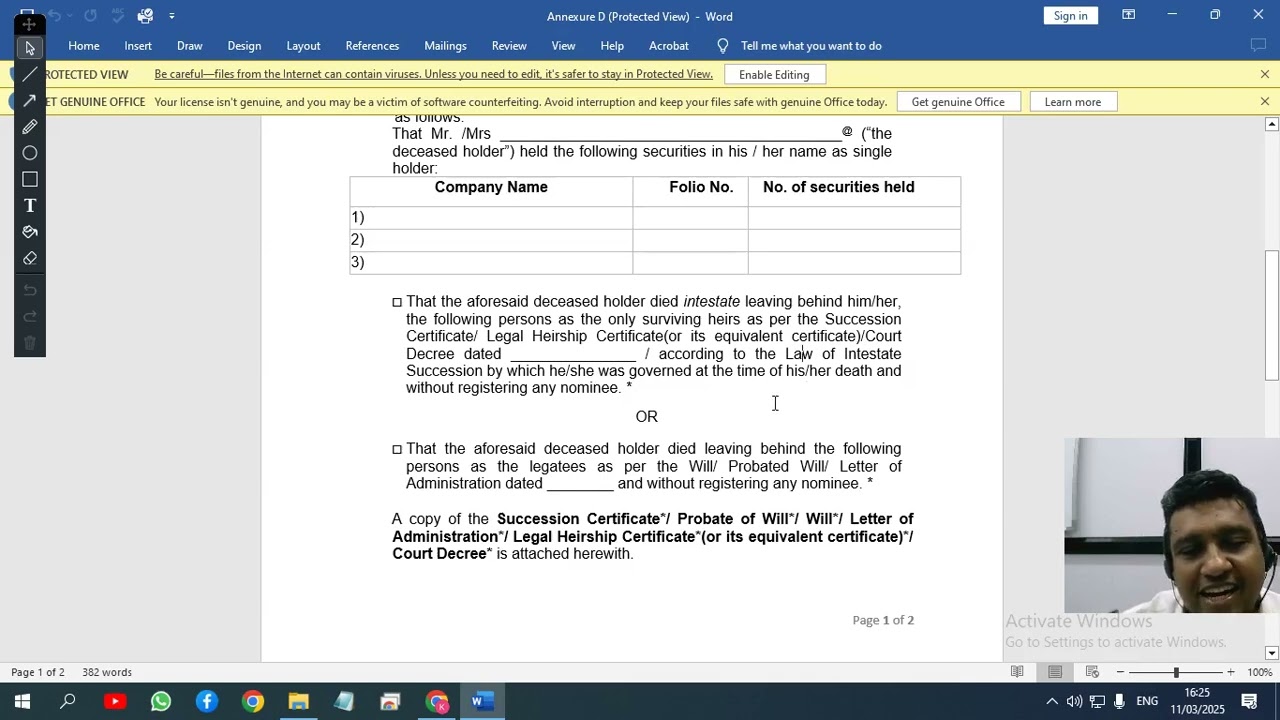Open YouTube from the taskbar
This screenshot has height=720, width=1280.
tap(115, 702)
